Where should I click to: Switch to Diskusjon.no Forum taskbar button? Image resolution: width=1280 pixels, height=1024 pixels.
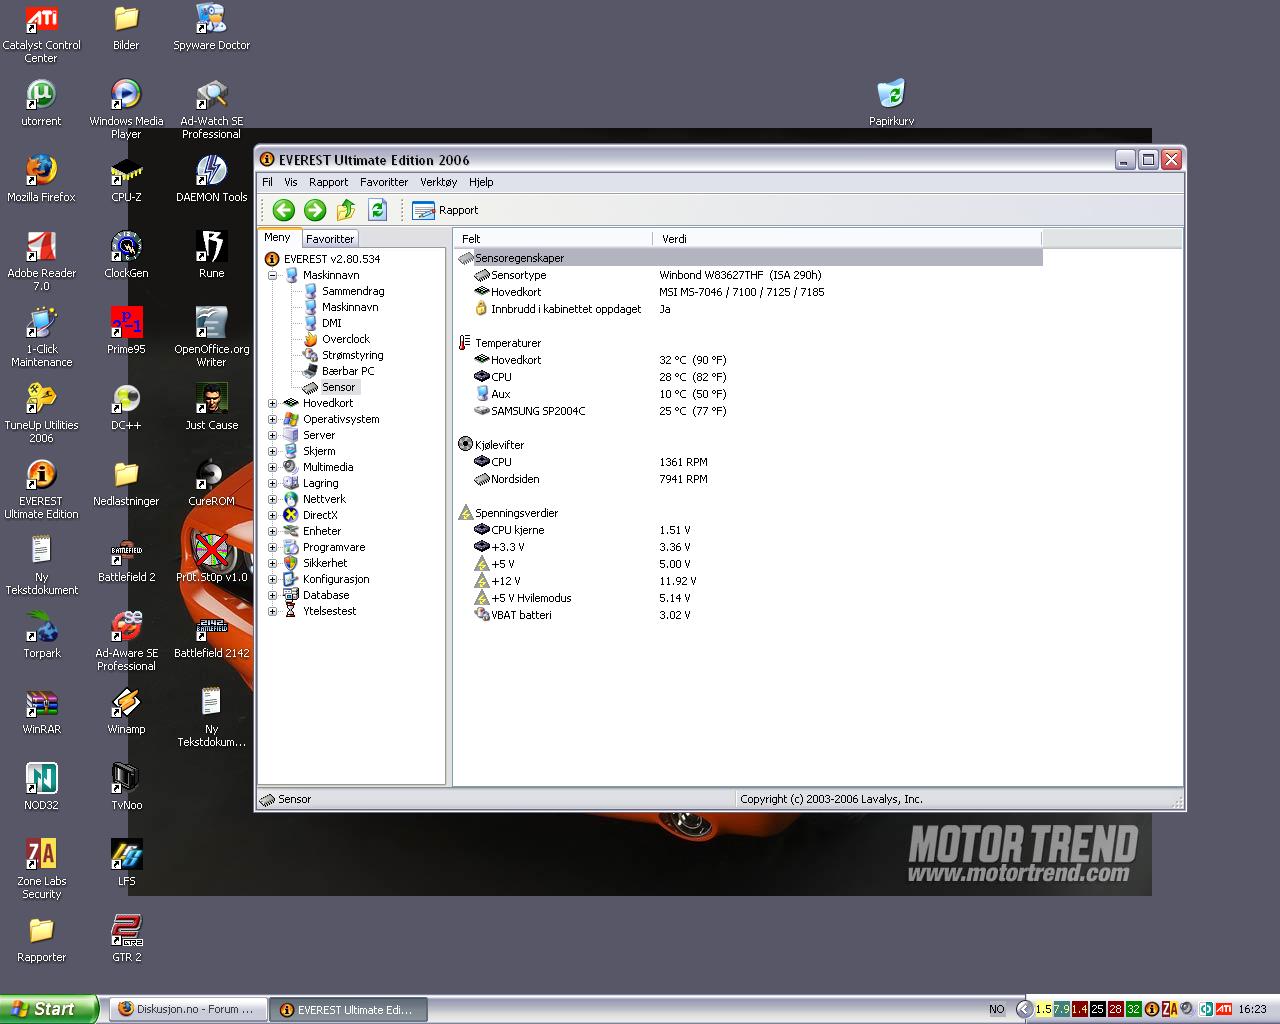click(x=187, y=1009)
